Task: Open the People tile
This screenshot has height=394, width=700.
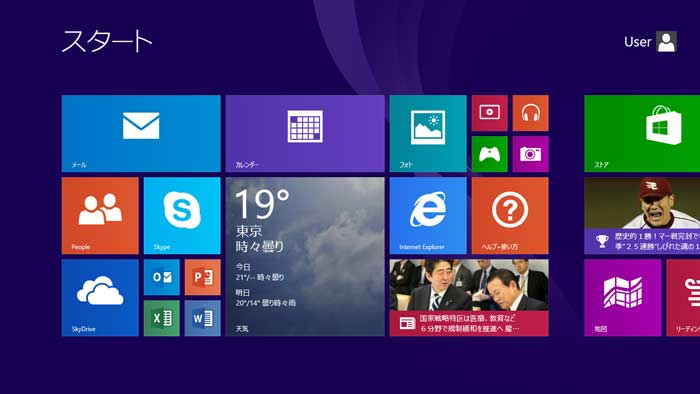Action: pos(100,216)
